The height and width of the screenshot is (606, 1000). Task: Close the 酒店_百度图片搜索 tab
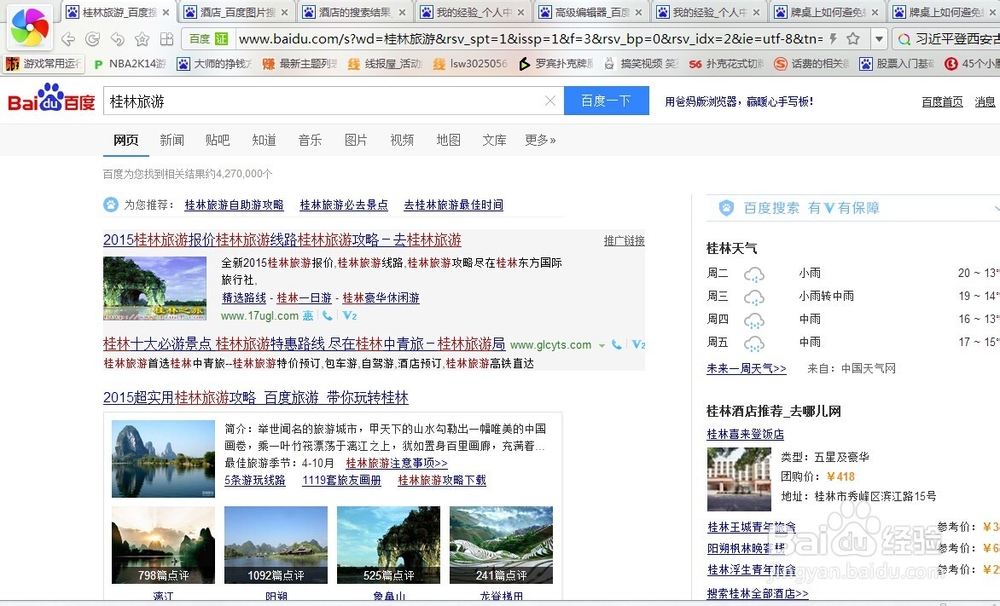[284, 12]
